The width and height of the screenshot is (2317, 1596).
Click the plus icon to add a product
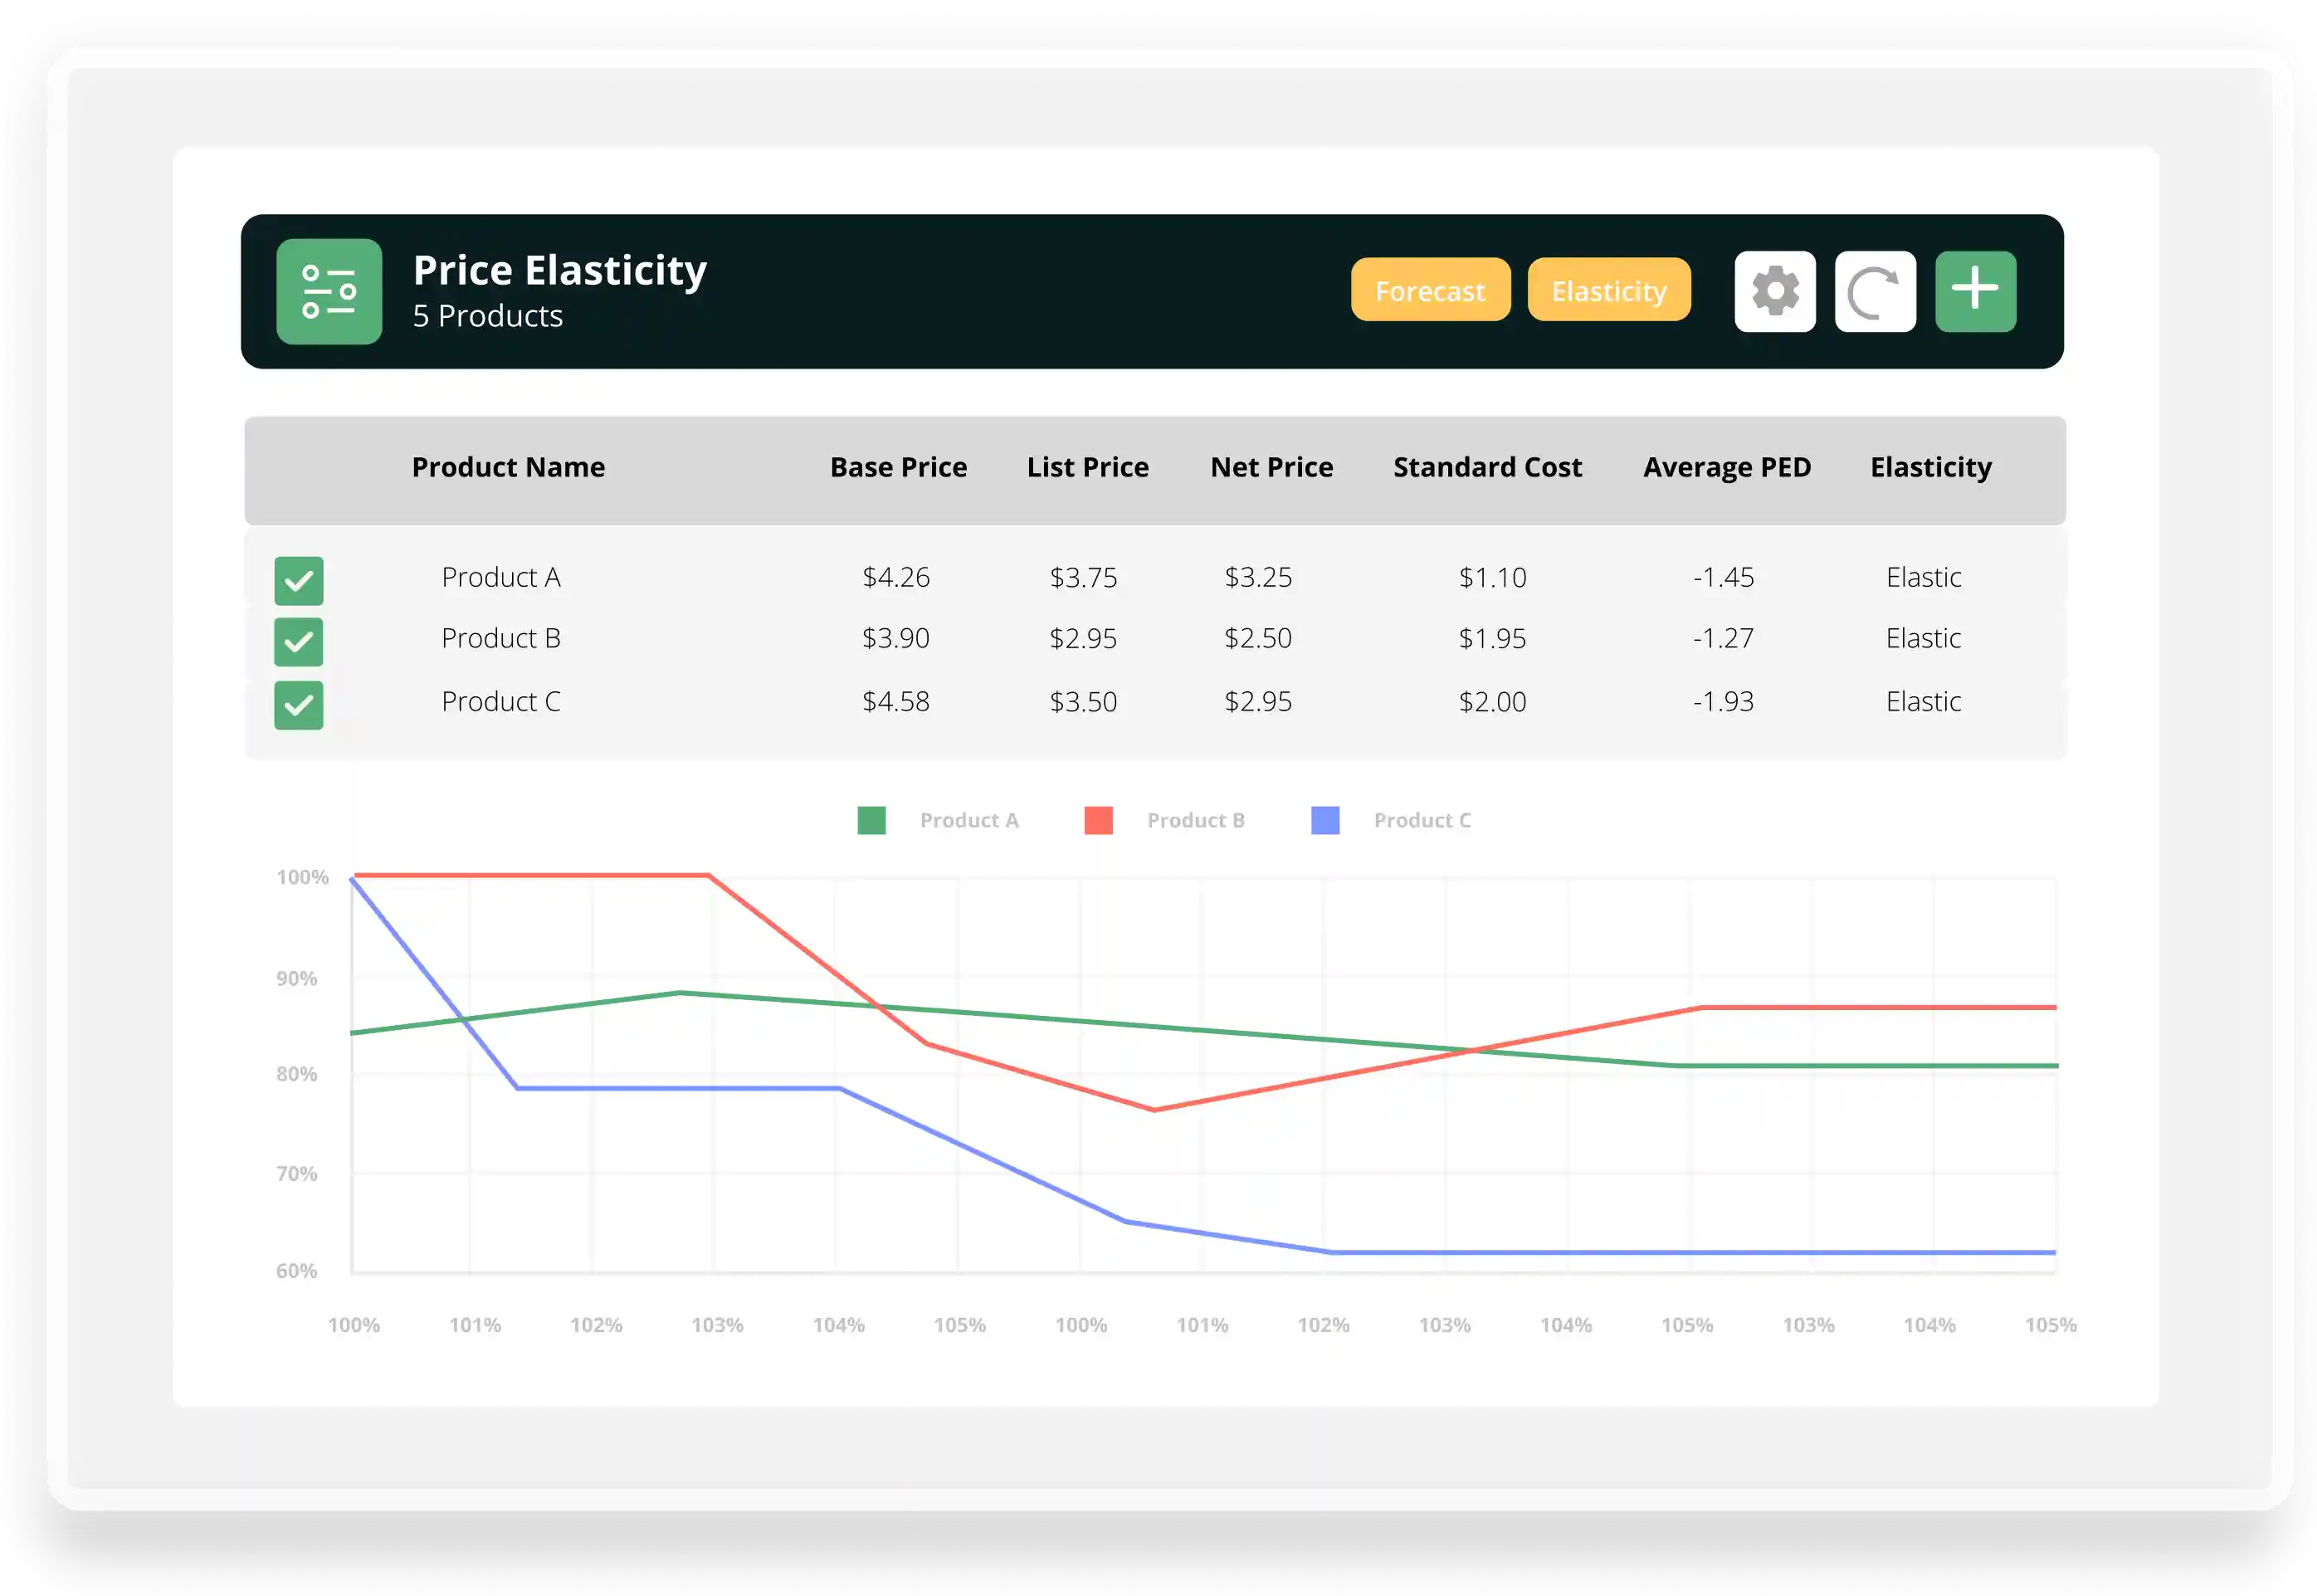tap(1976, 291)
